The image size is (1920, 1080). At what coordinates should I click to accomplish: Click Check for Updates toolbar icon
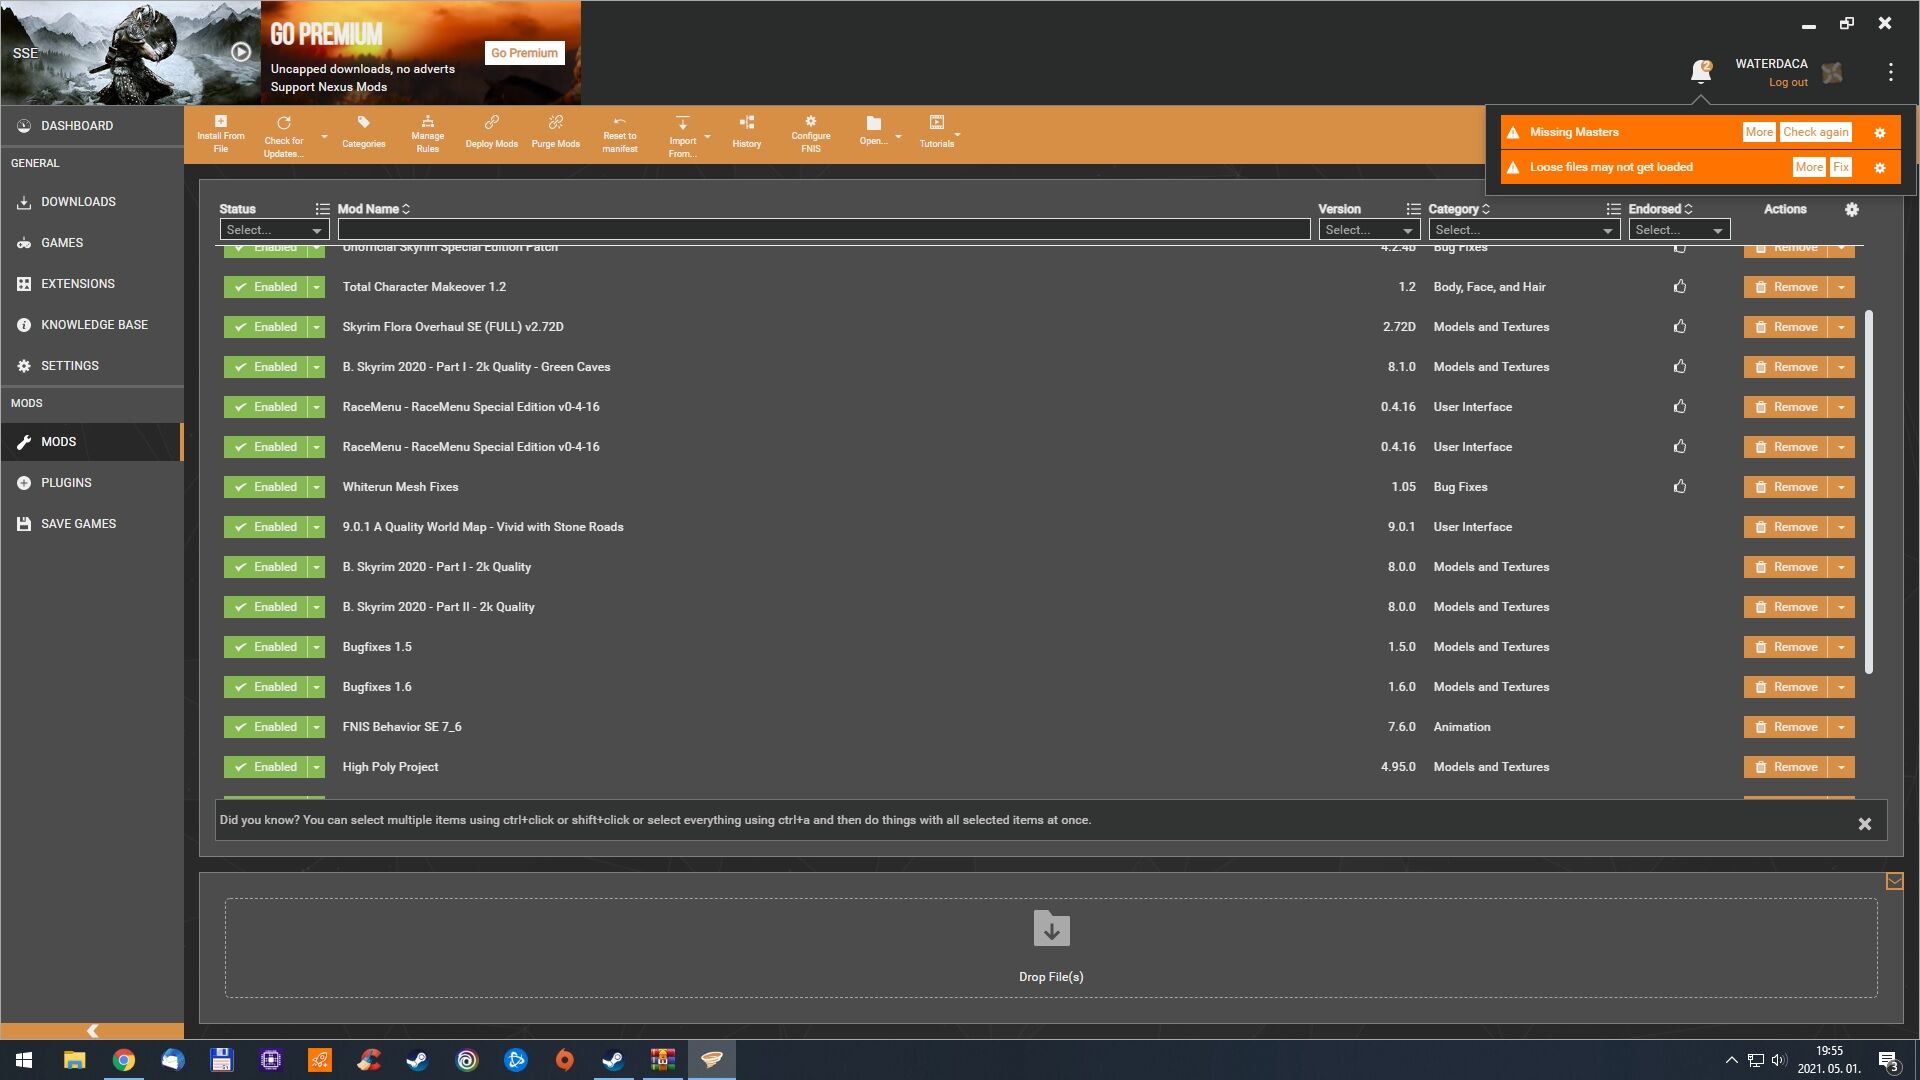coord(284,135)
